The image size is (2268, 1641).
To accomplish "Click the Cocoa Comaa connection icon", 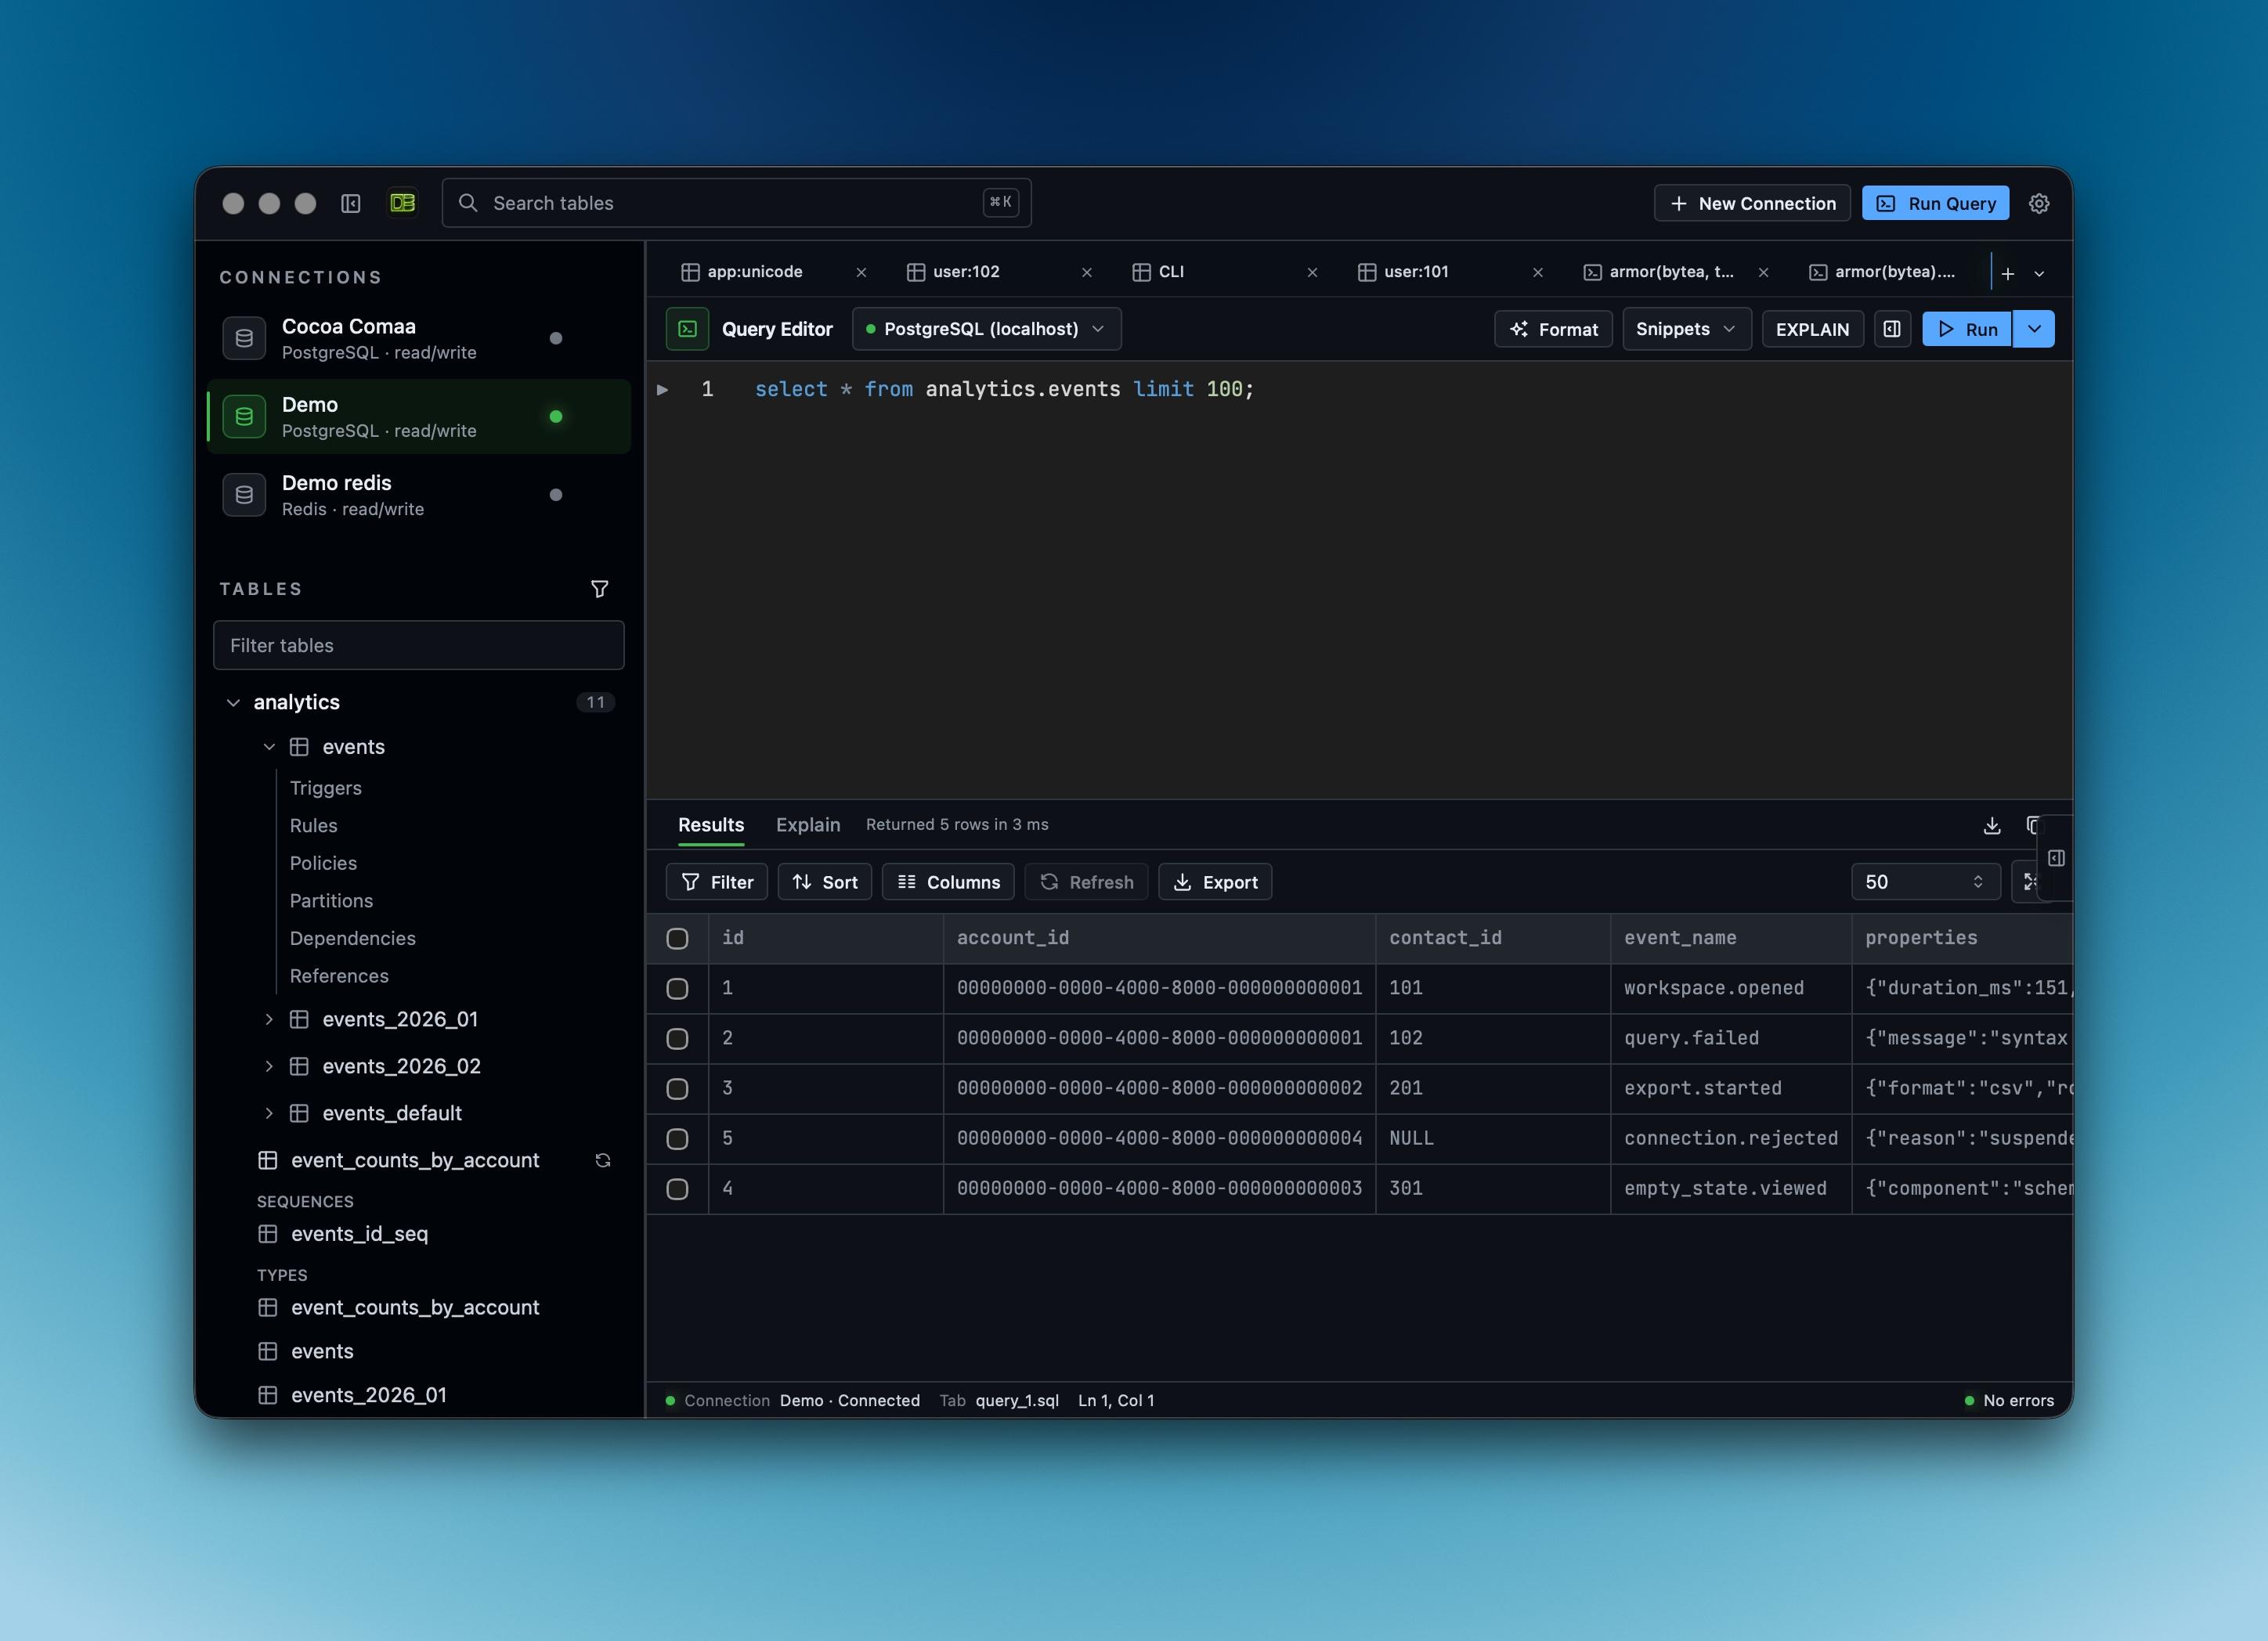I will tap(244, 338).
